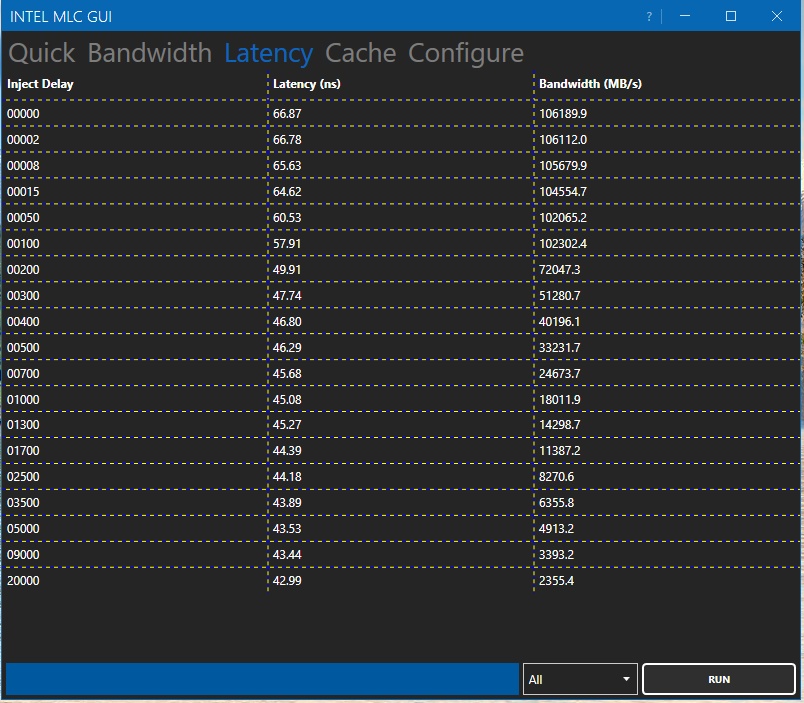Select latency value 42.99
Viewport: 804px width, 703px height.
[287, 581]
